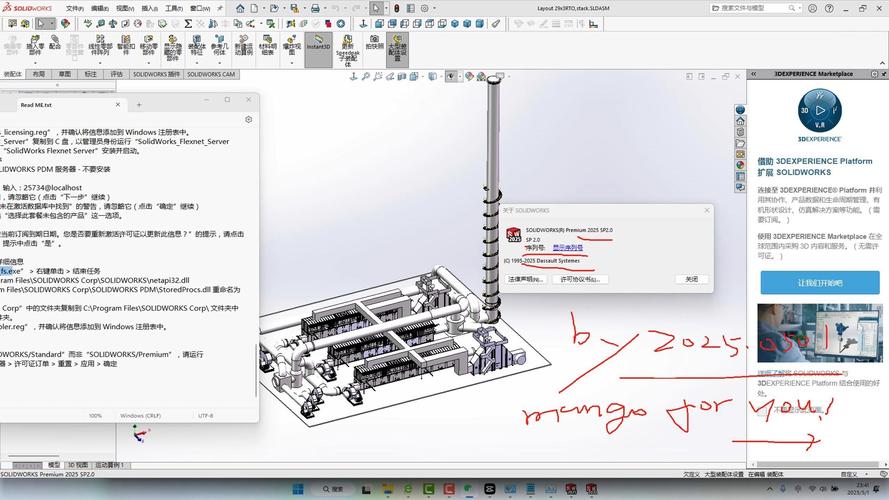
Task: Click the 3DEXPERIENCE compass play icon
Action: point(820,111)
